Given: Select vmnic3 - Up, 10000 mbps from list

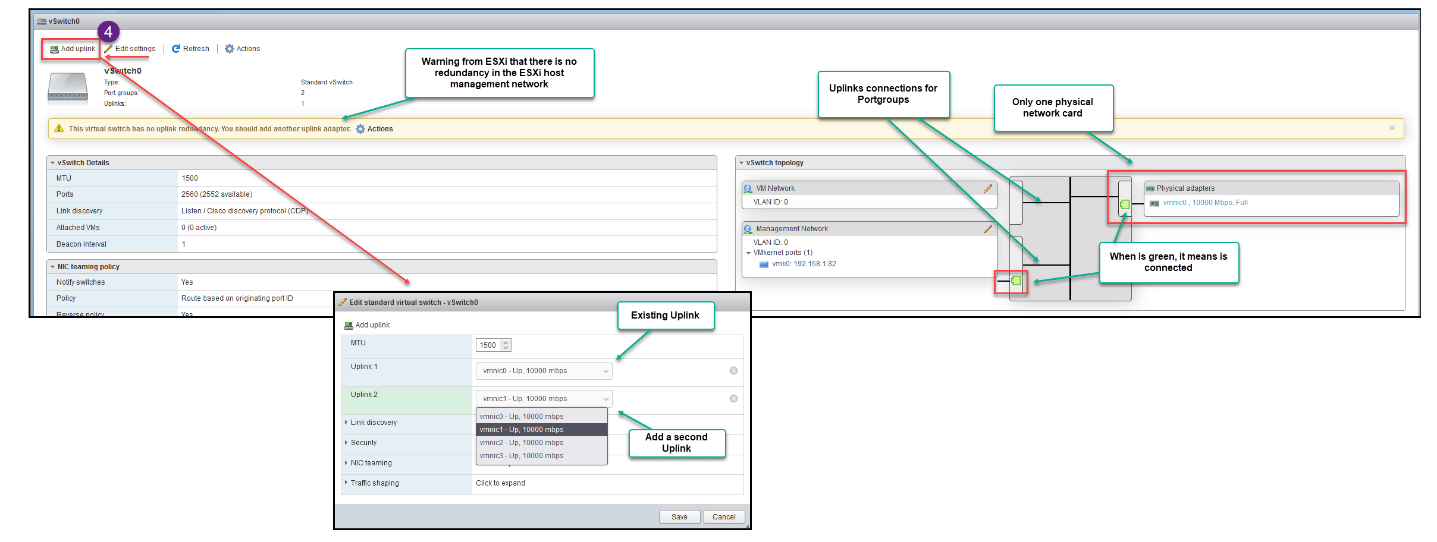Looking at the screenshot, I should coord(541,455).
